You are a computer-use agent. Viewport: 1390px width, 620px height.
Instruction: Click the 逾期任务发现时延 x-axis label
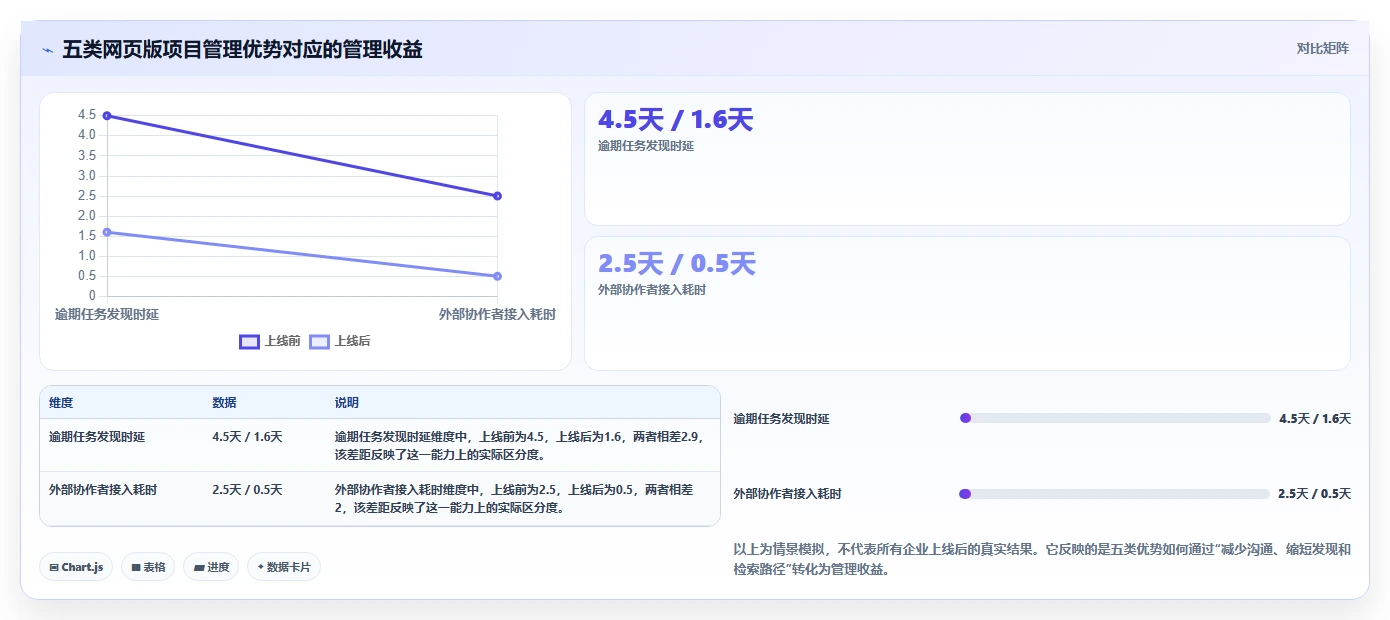(x=107, y=314)
